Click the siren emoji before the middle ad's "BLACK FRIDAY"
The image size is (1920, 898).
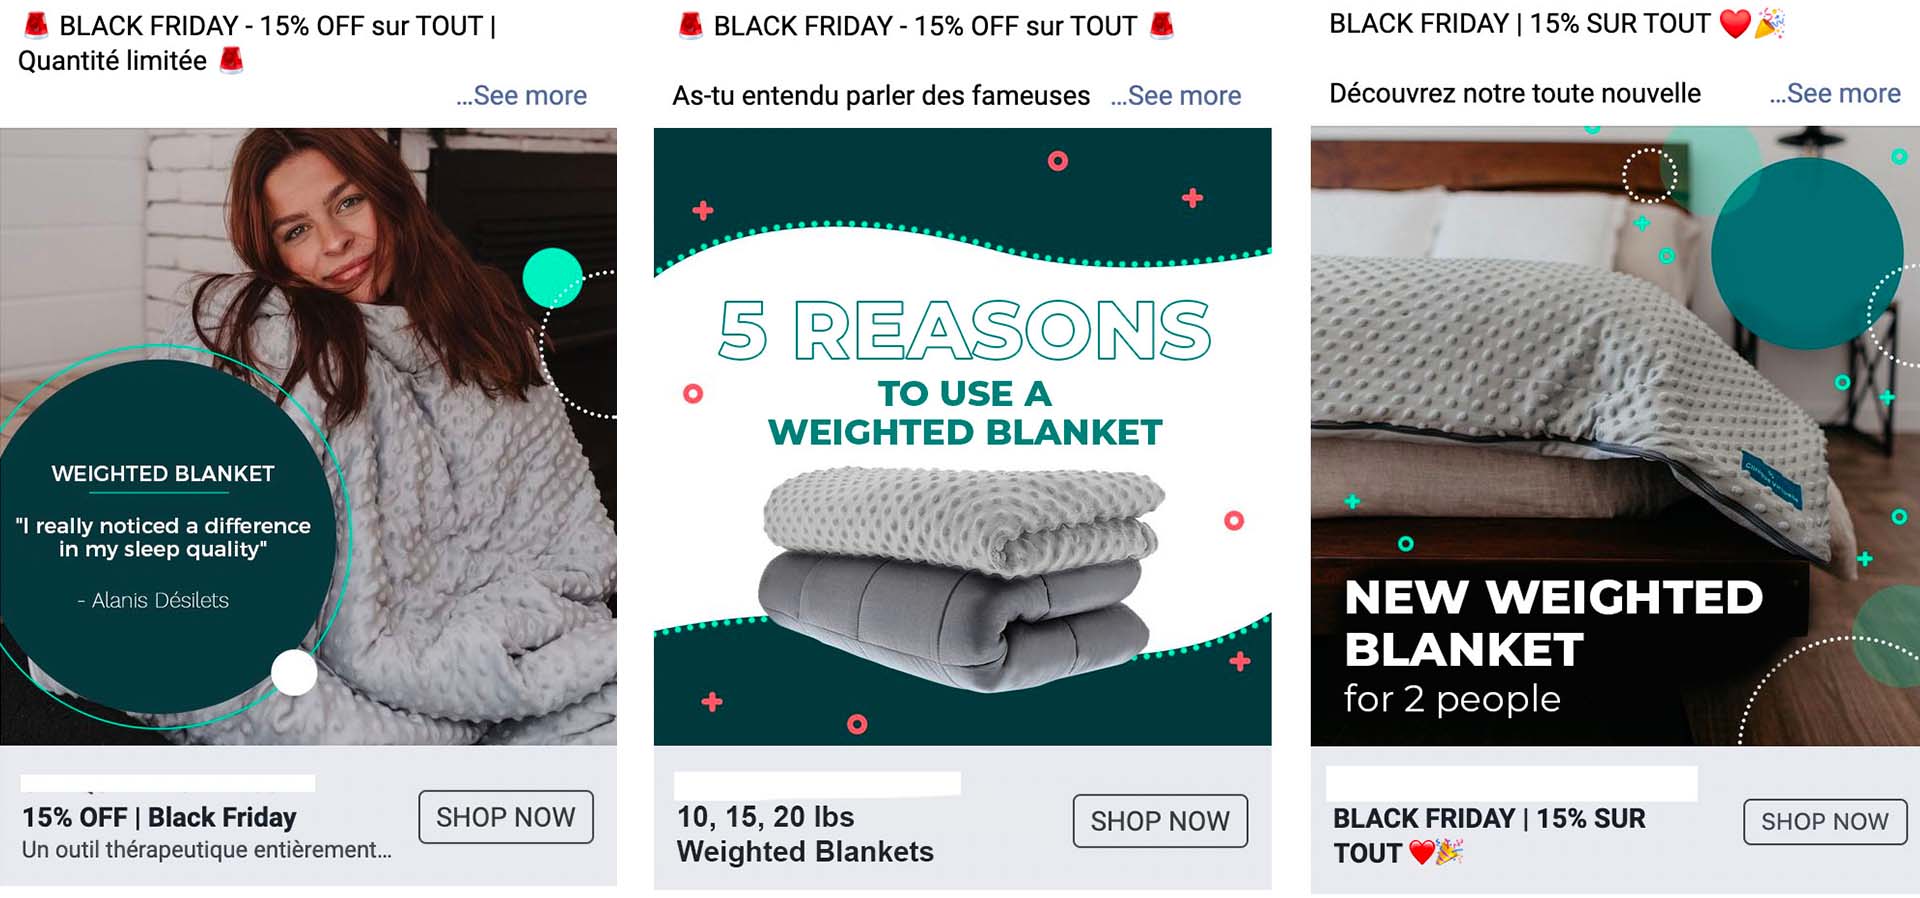click(690, 25)
